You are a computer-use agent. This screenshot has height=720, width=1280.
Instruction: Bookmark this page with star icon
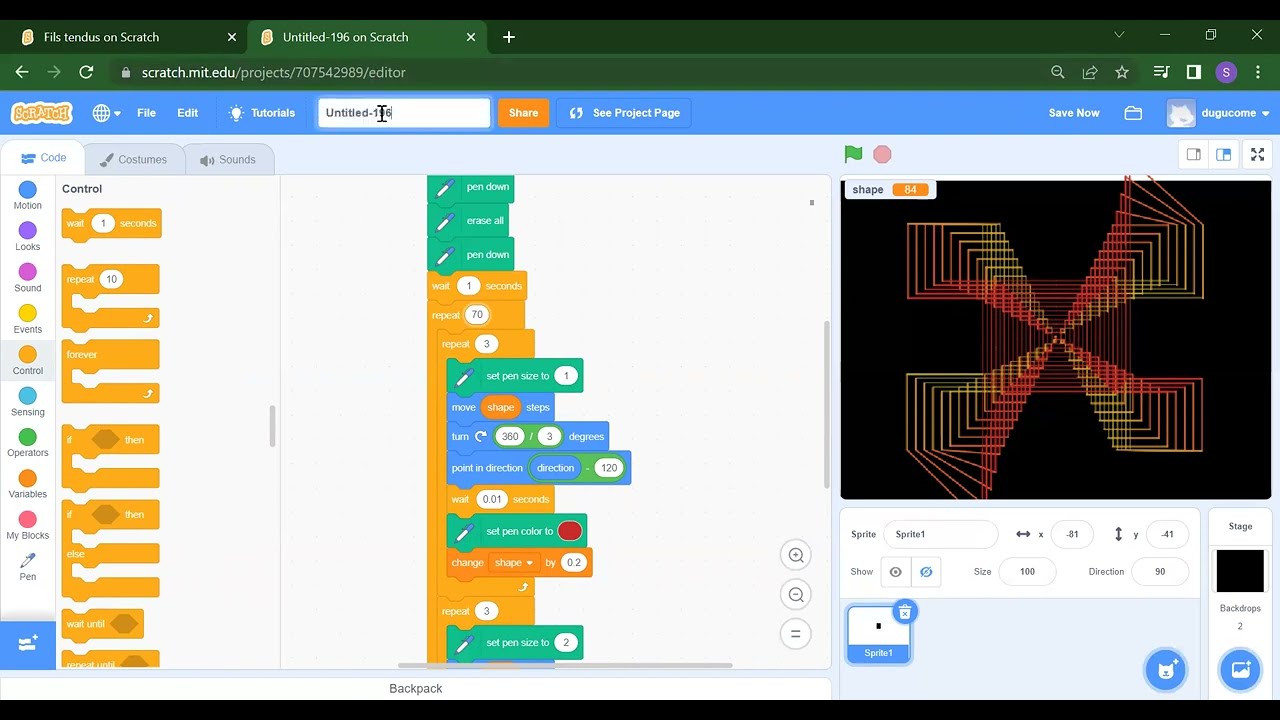tap(1122, 72)
